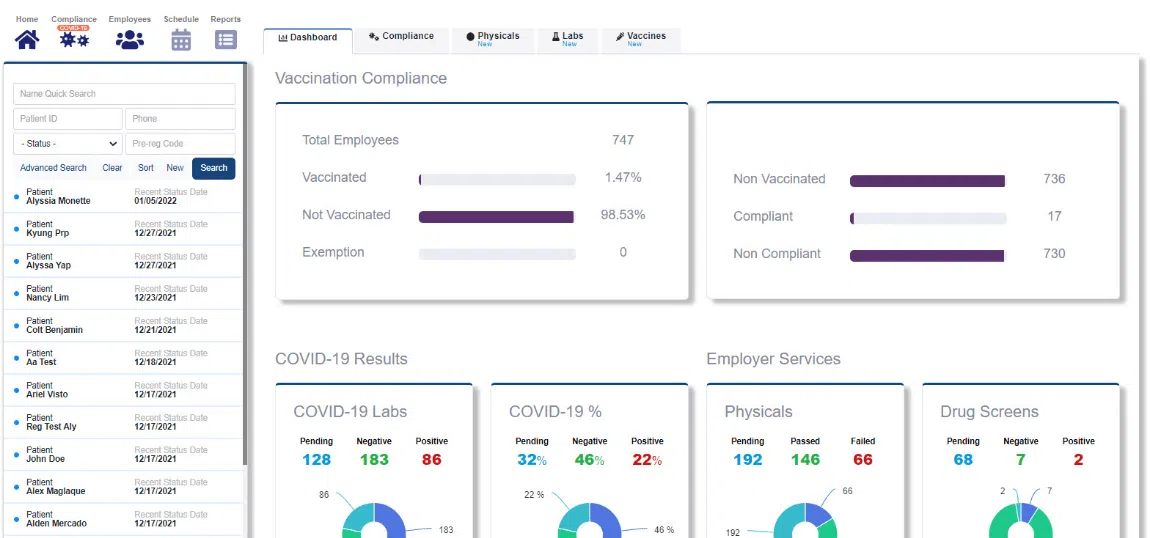The height and width of the screenshot is (538, 1150).
Task: Select patient Alyssia Monette from list
Action: [58, 201]
